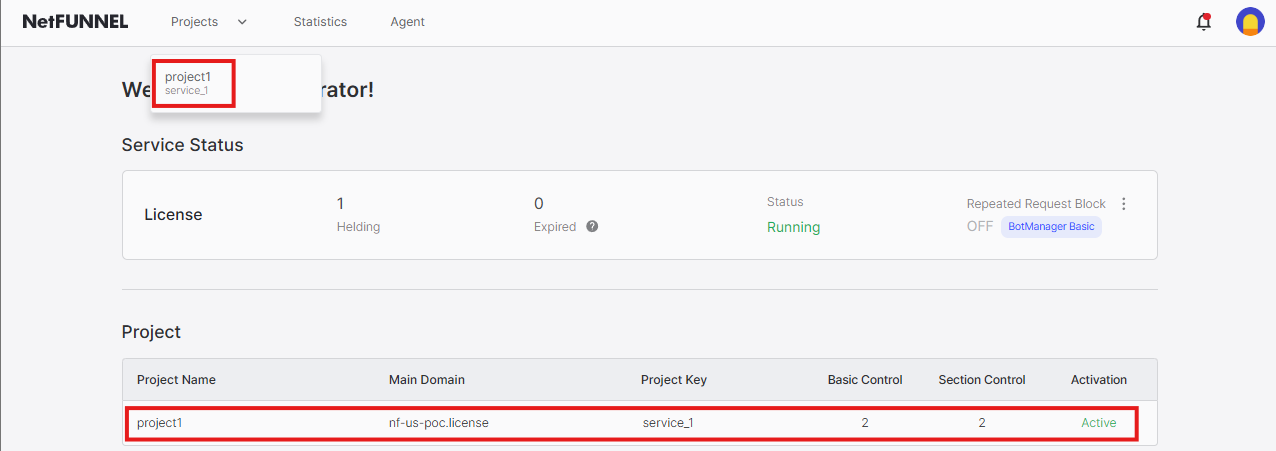Viewport: 1276px width, 451px height.
Task: Open the user profile avatar
Action: [x=1250, y=22]
